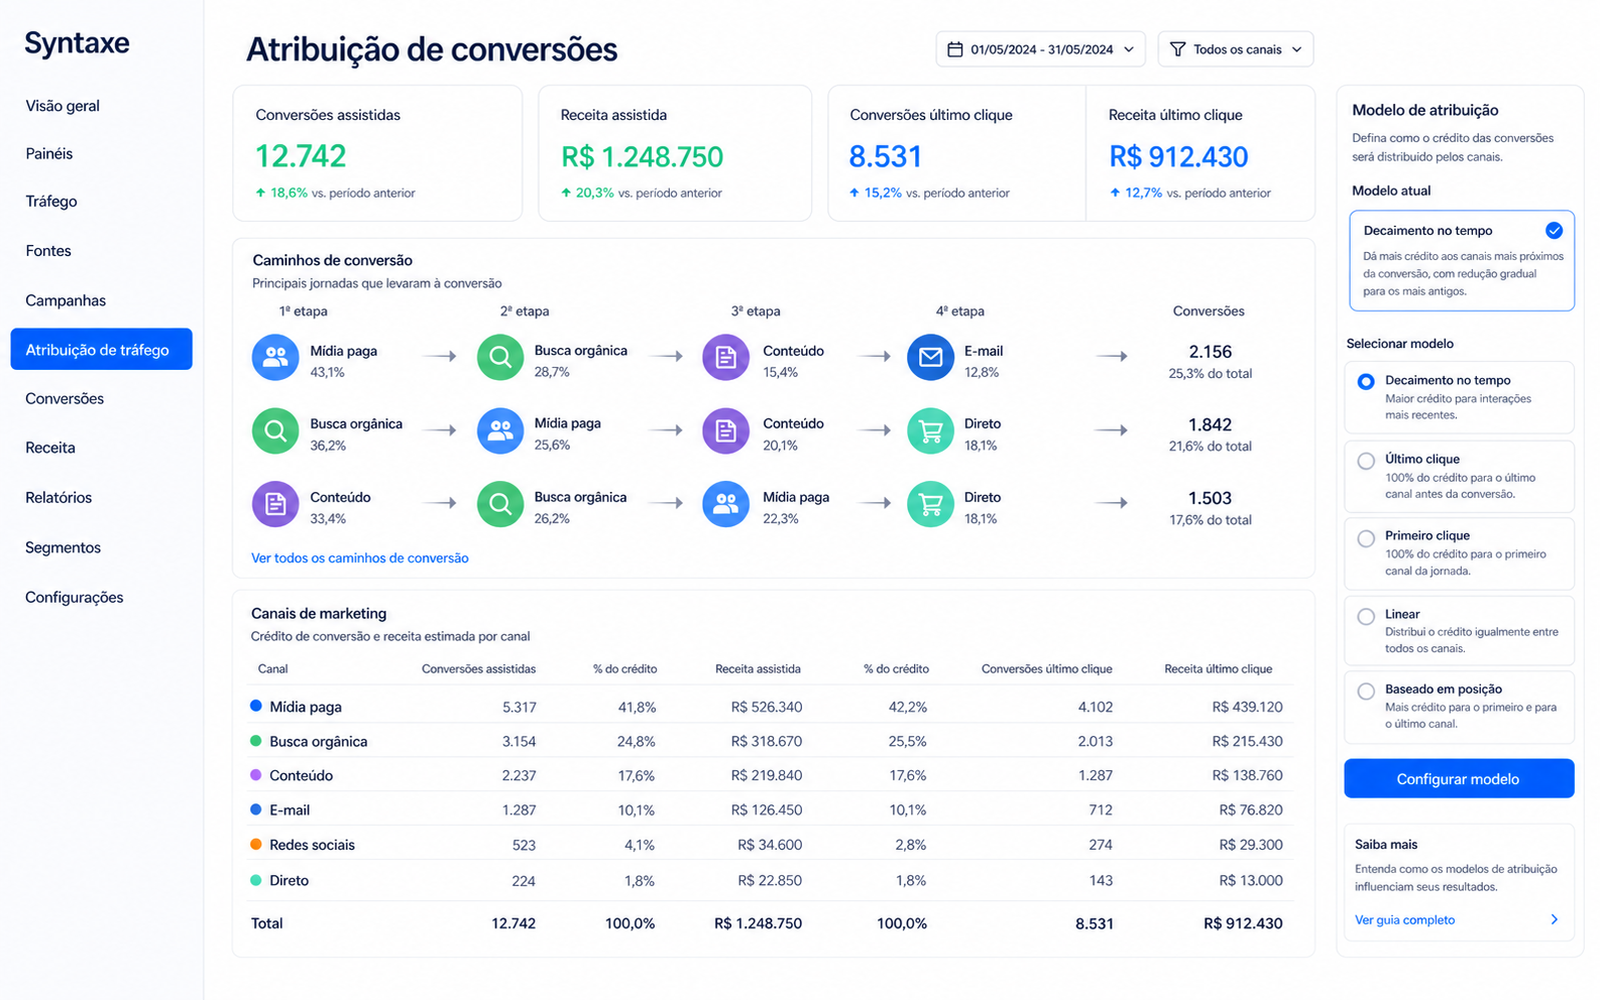This screenshot has width=1600, height=1000.
Task: Click Busca orgânica search icon in first path row
Action: pos(500,357)
